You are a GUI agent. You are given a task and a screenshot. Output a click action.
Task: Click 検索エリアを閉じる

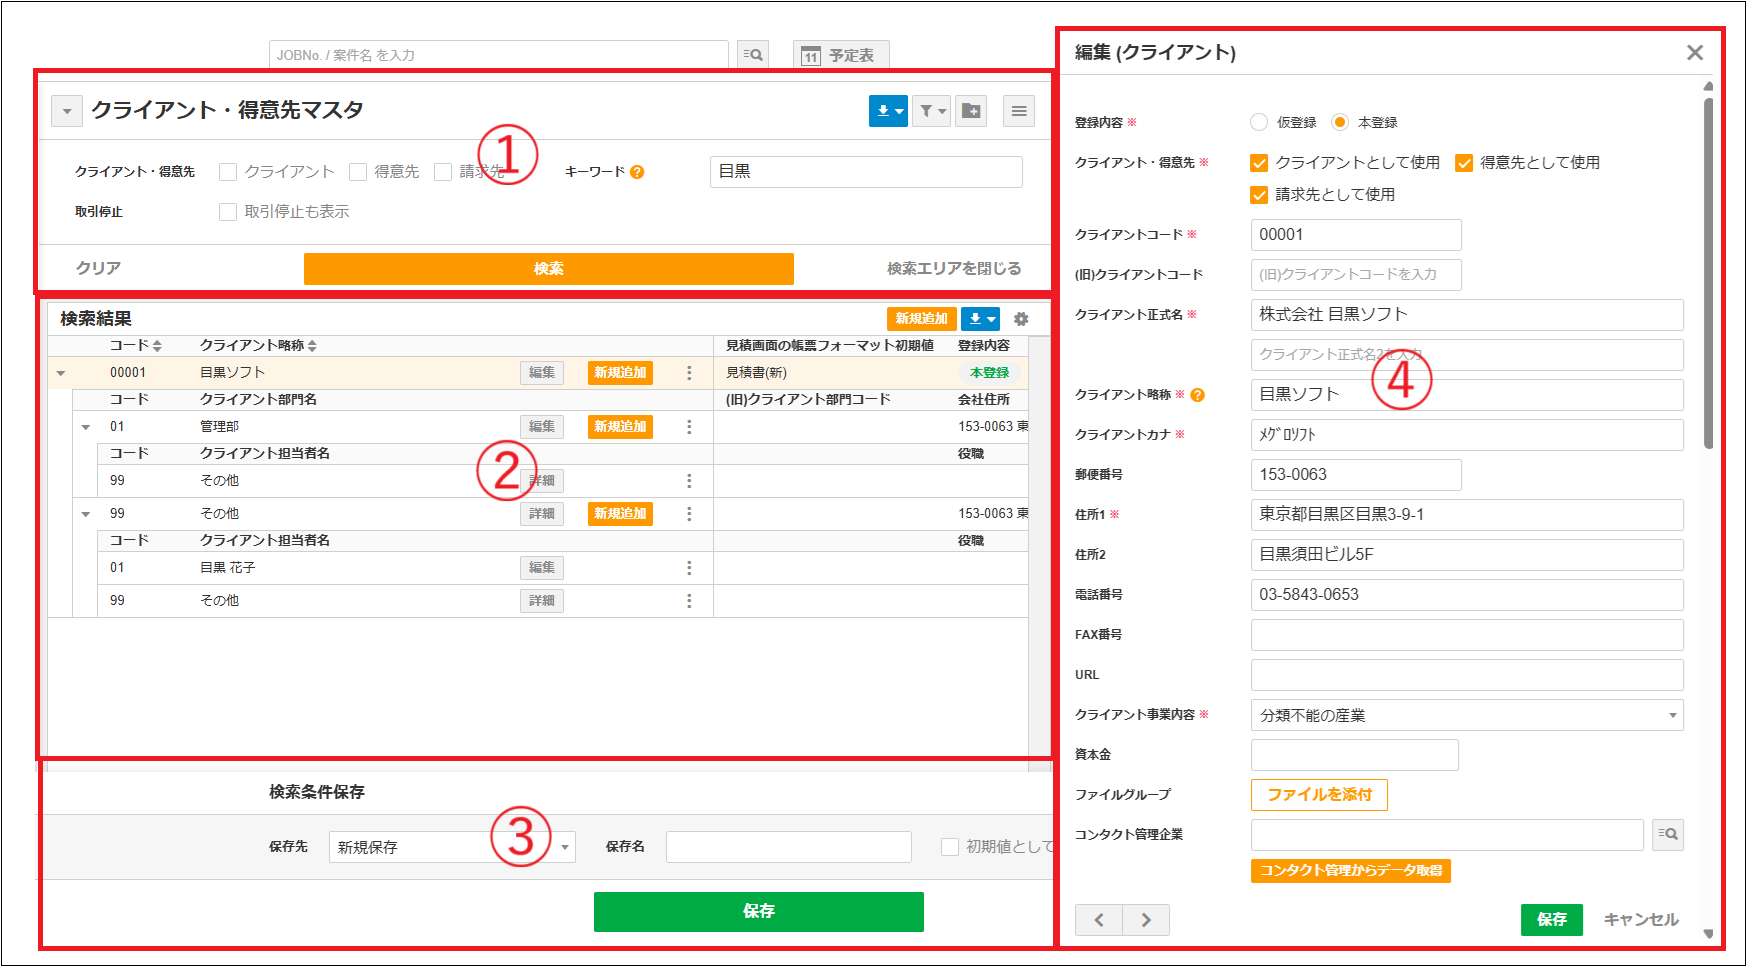pyautogui.click(x=953, y=268)
